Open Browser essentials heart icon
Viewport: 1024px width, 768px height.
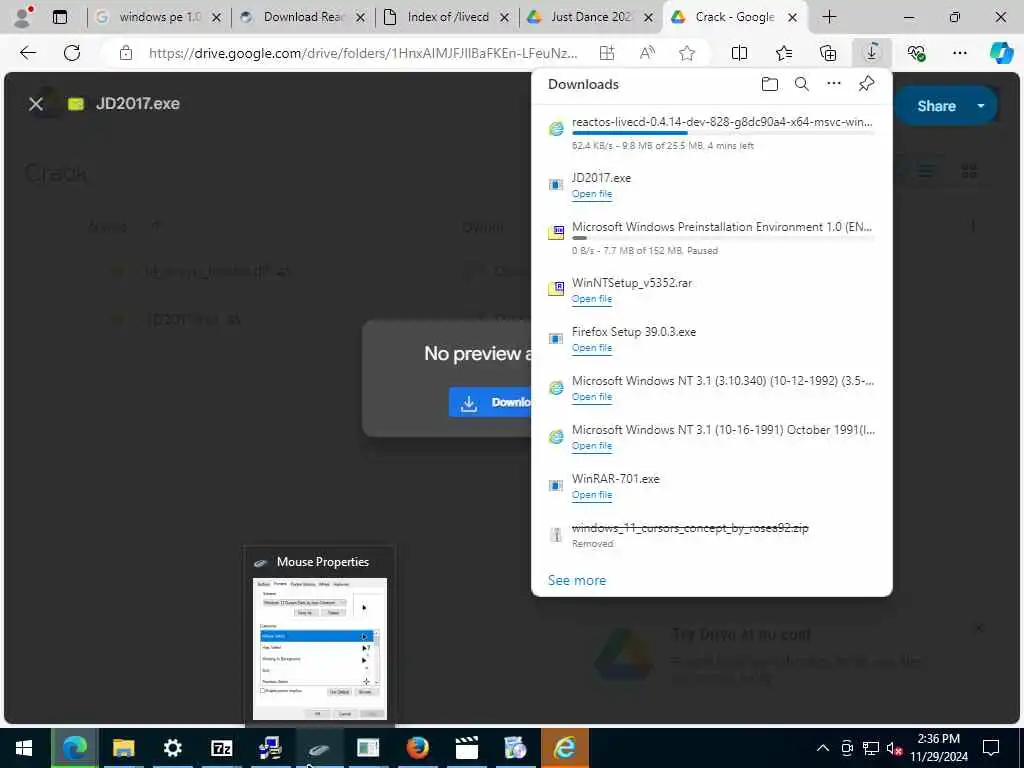tap(916, 53)
